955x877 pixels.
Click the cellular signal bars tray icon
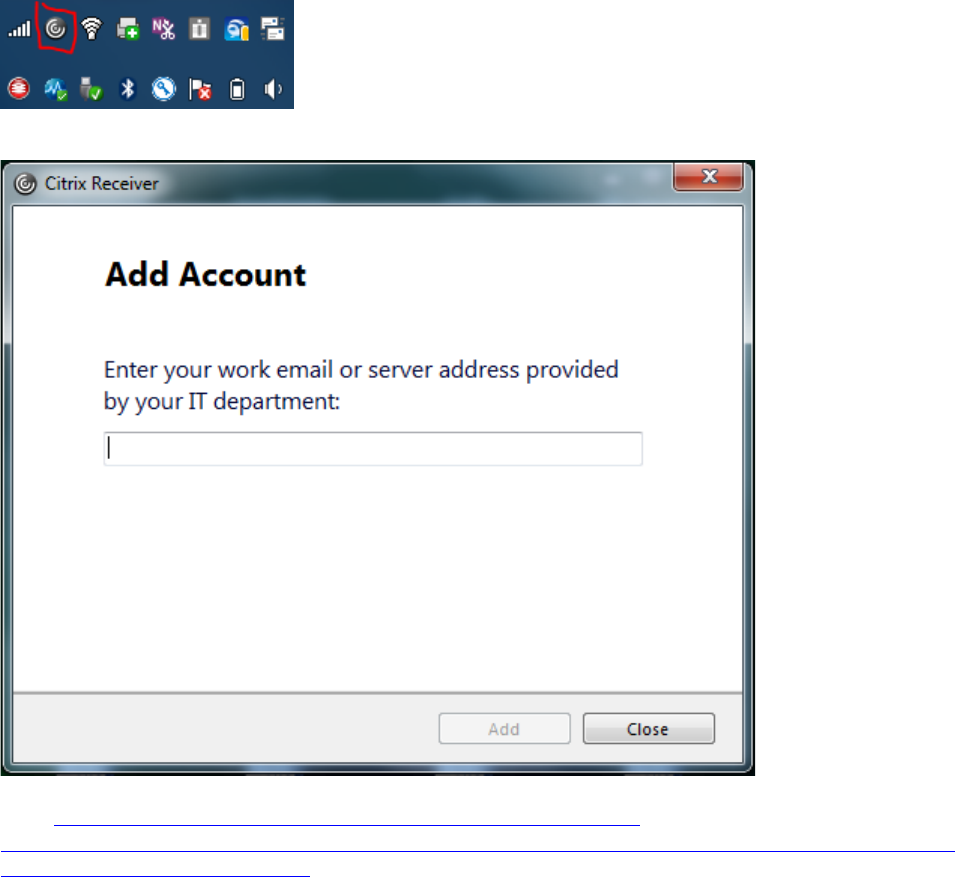click(x=19, y=29)
